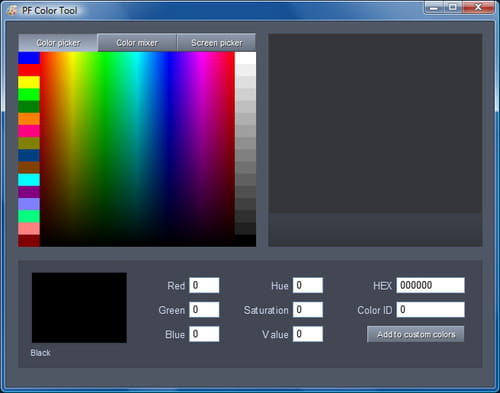Pick the blue swatch in preset column
The height and width of the screenshot is (393, 500).
(29, 58)
